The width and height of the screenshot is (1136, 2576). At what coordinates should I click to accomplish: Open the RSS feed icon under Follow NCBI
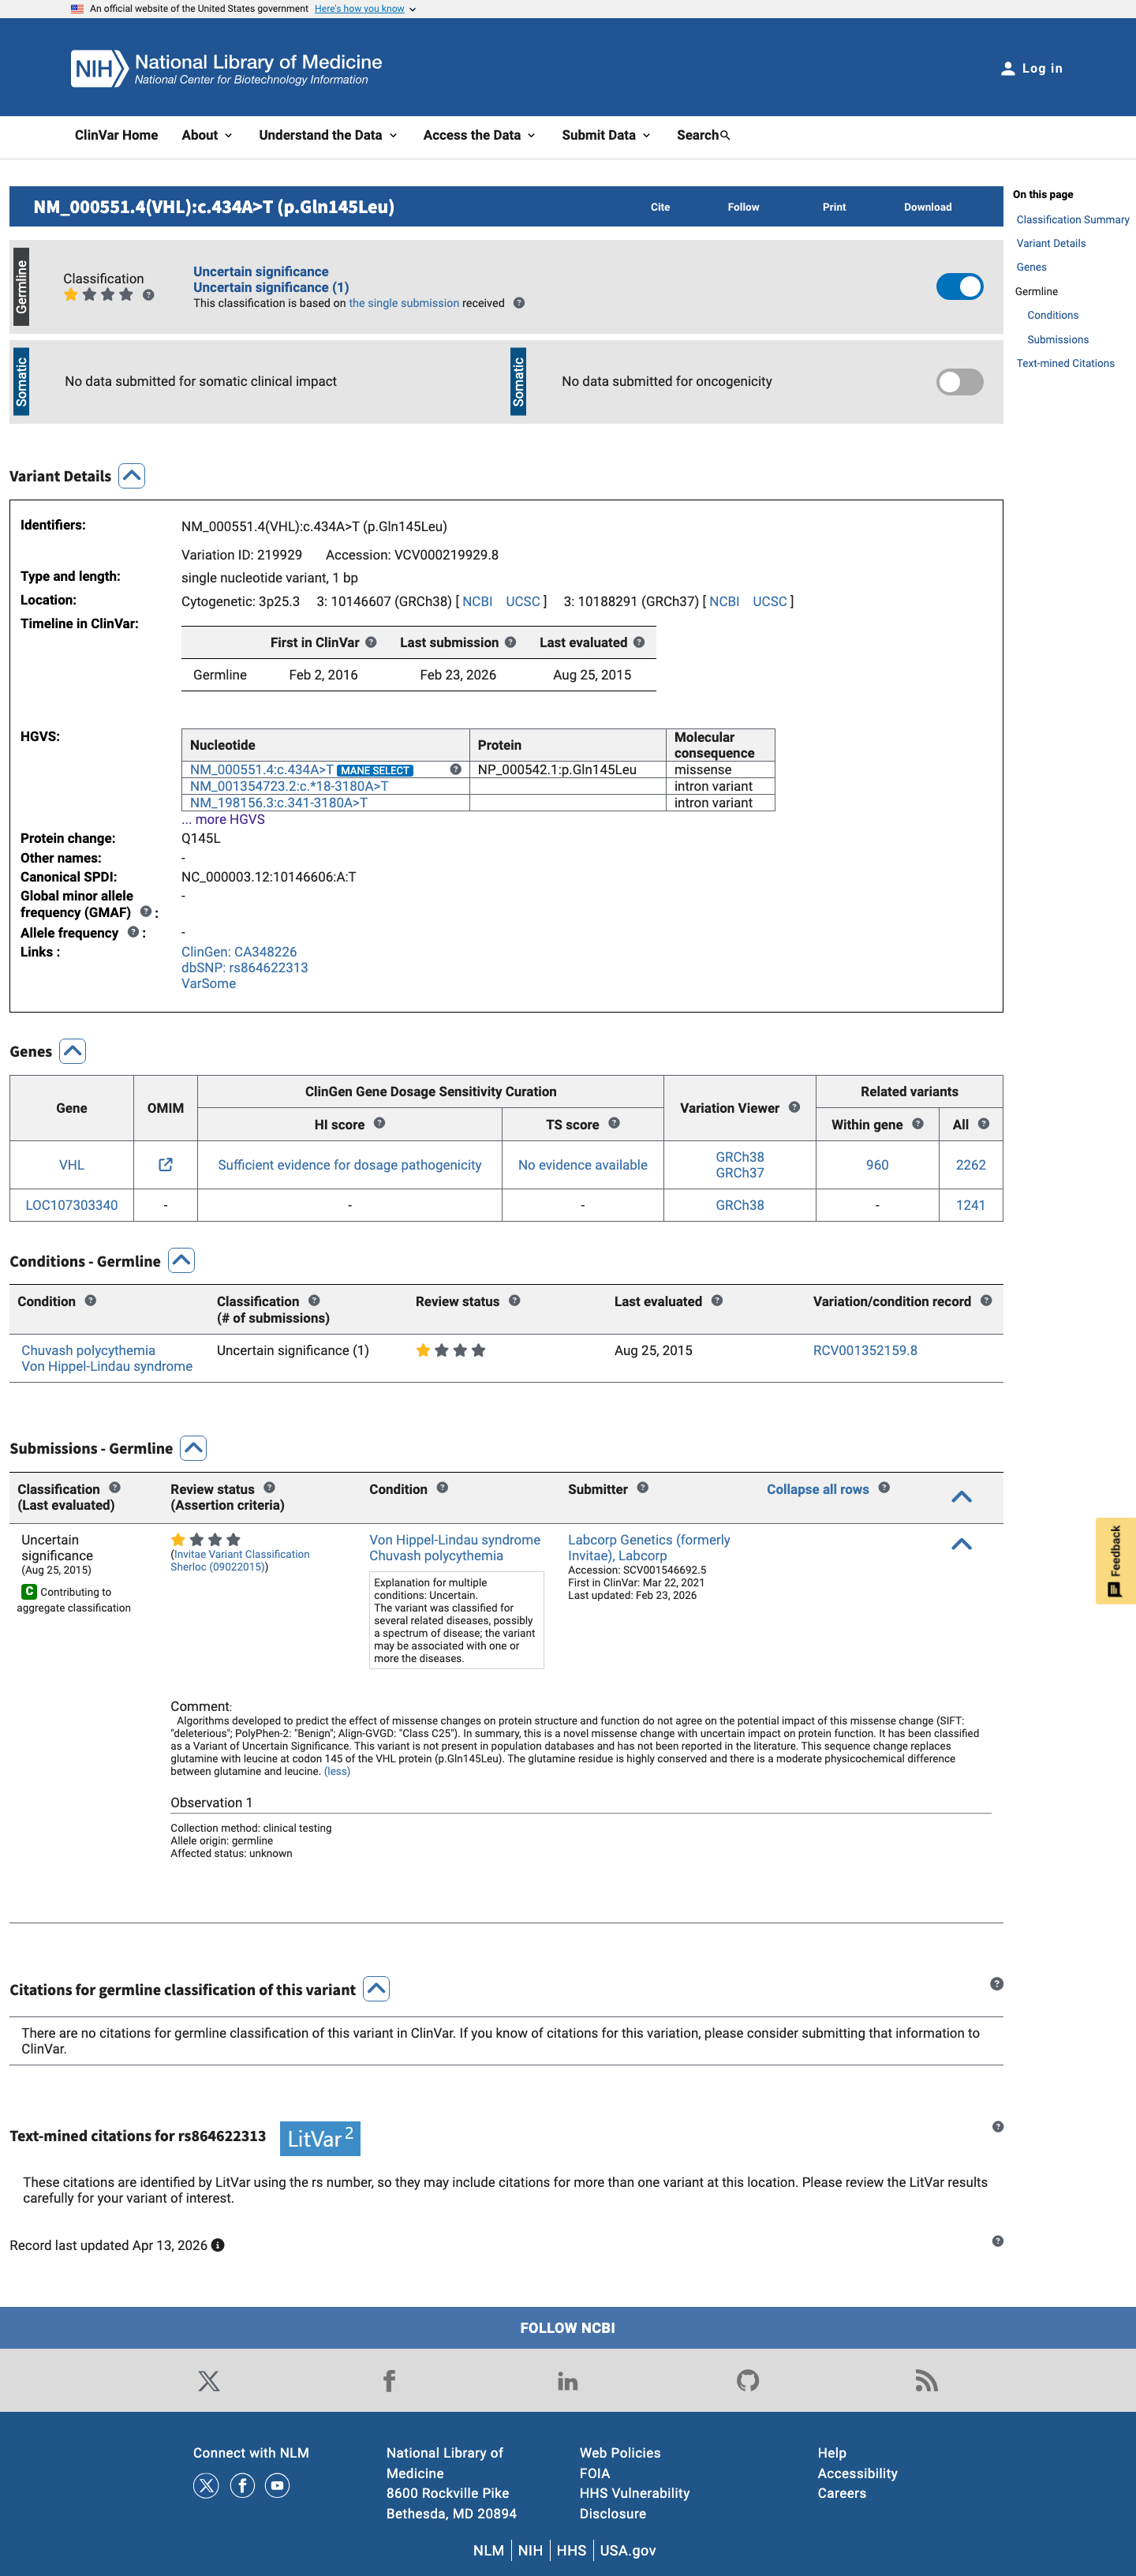(927, 2381)
